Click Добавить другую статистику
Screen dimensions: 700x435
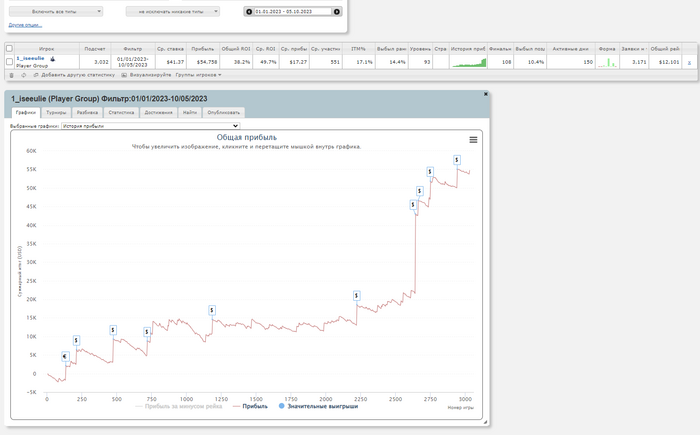pos(74,75)
